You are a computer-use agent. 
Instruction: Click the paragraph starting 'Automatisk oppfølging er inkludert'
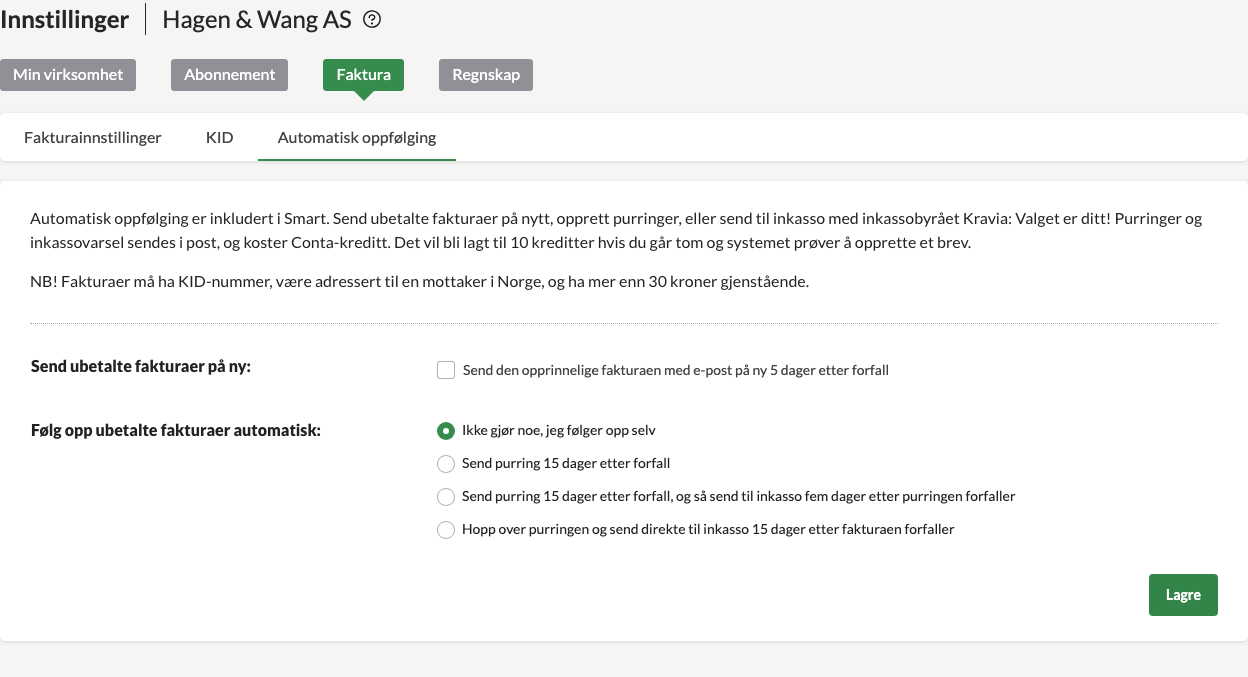[x=616, y=230]
